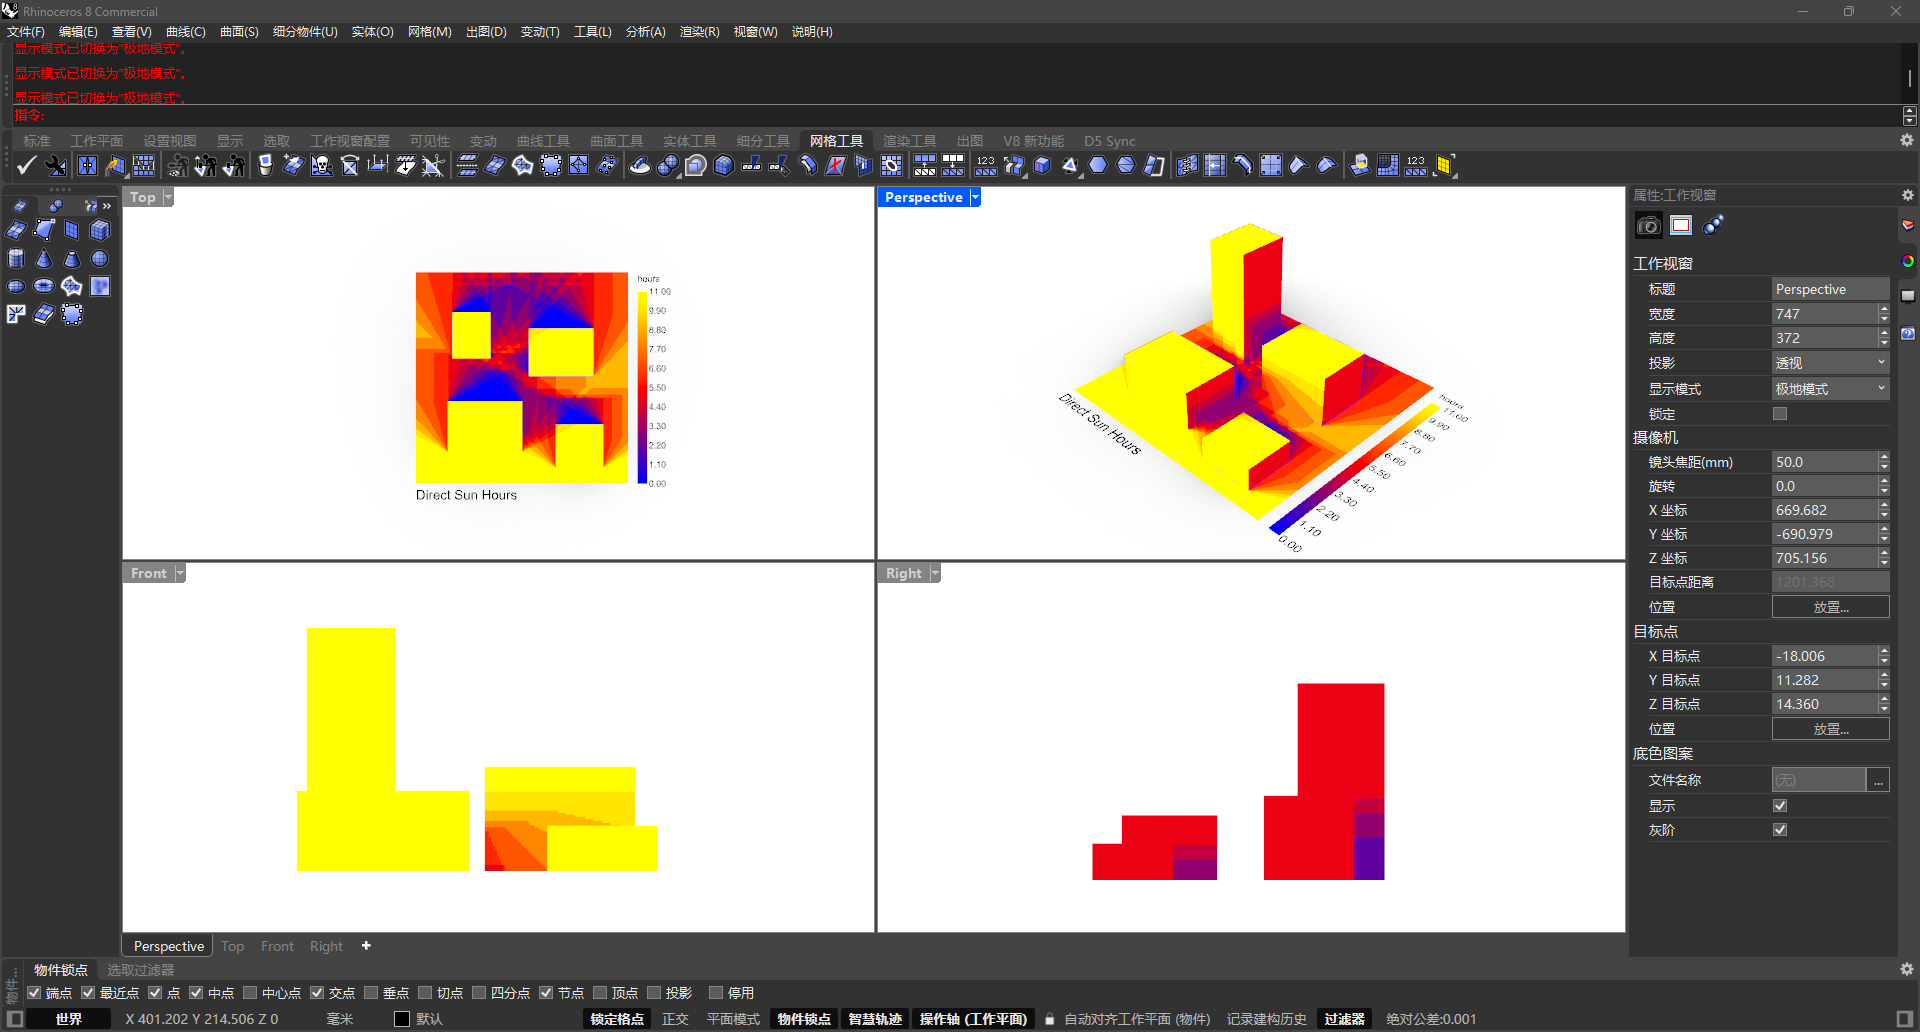This screenshot has width=1920, height=1032.
Task: Click the osnap panel gear icon
Action: coord(1907,969)
